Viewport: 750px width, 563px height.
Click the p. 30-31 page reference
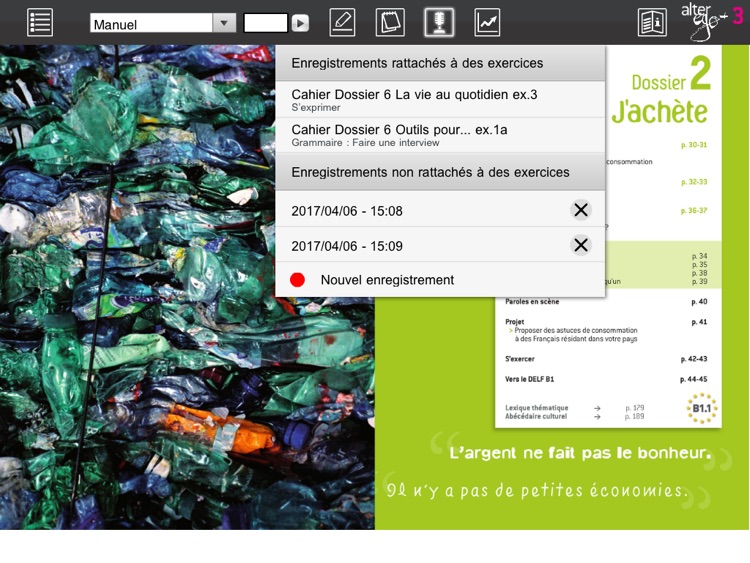pos(694,145)
